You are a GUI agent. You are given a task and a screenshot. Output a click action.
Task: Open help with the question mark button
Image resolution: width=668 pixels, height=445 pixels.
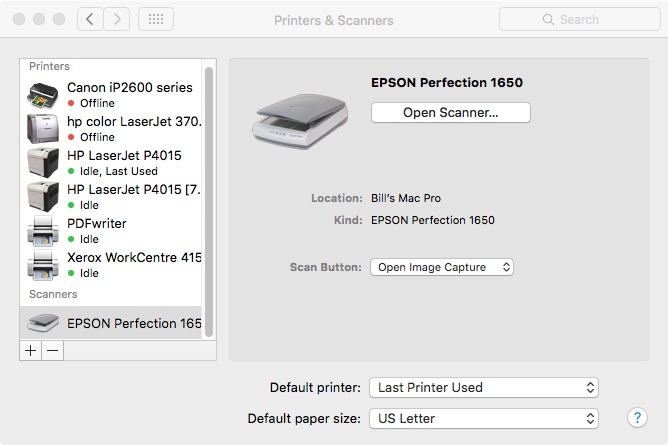tap(637, 418)
